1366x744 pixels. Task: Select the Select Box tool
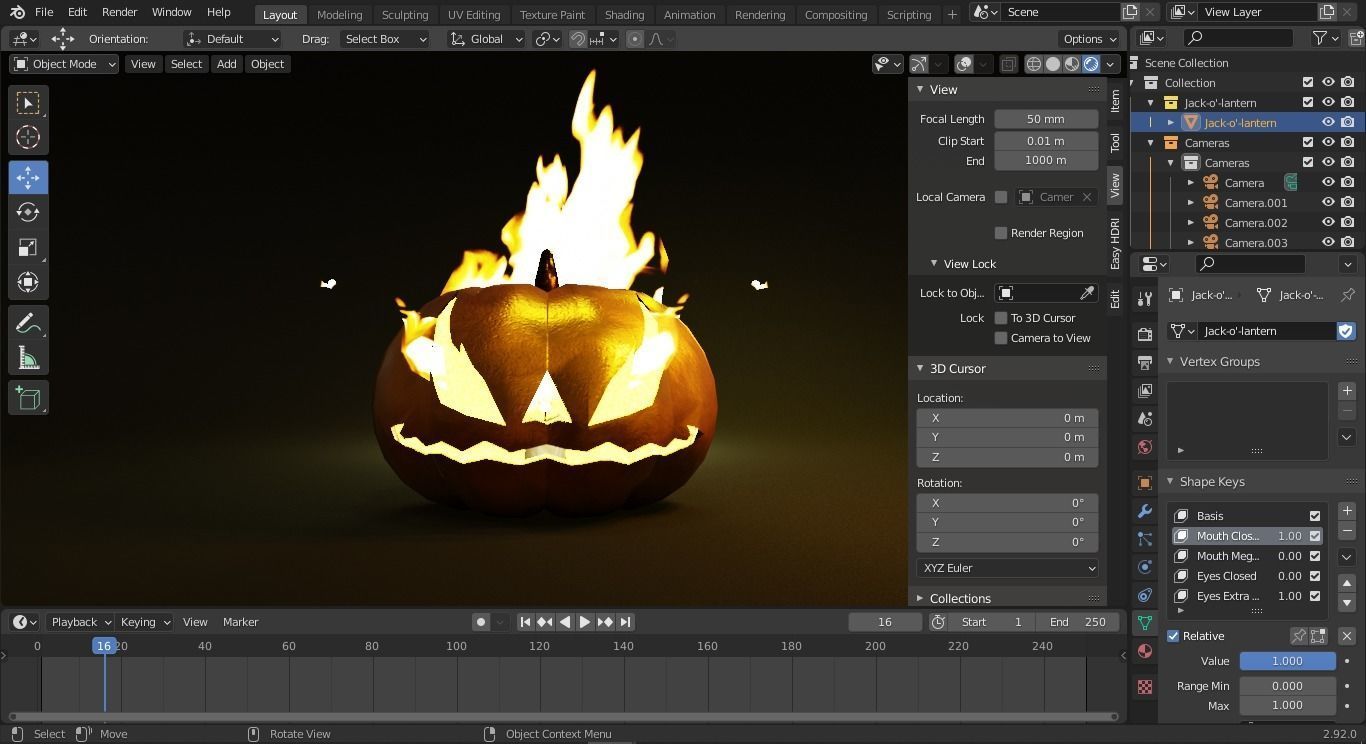point(28,103)
